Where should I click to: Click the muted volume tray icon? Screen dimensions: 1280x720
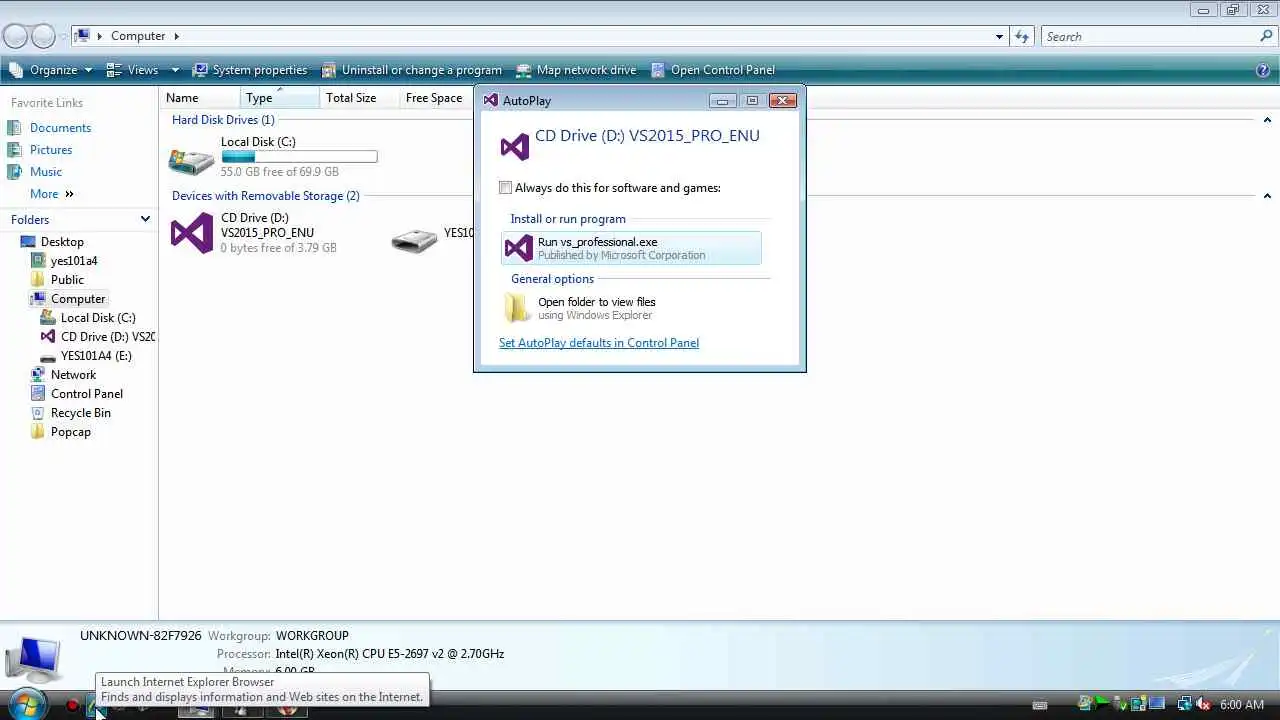pos(1203,705)
